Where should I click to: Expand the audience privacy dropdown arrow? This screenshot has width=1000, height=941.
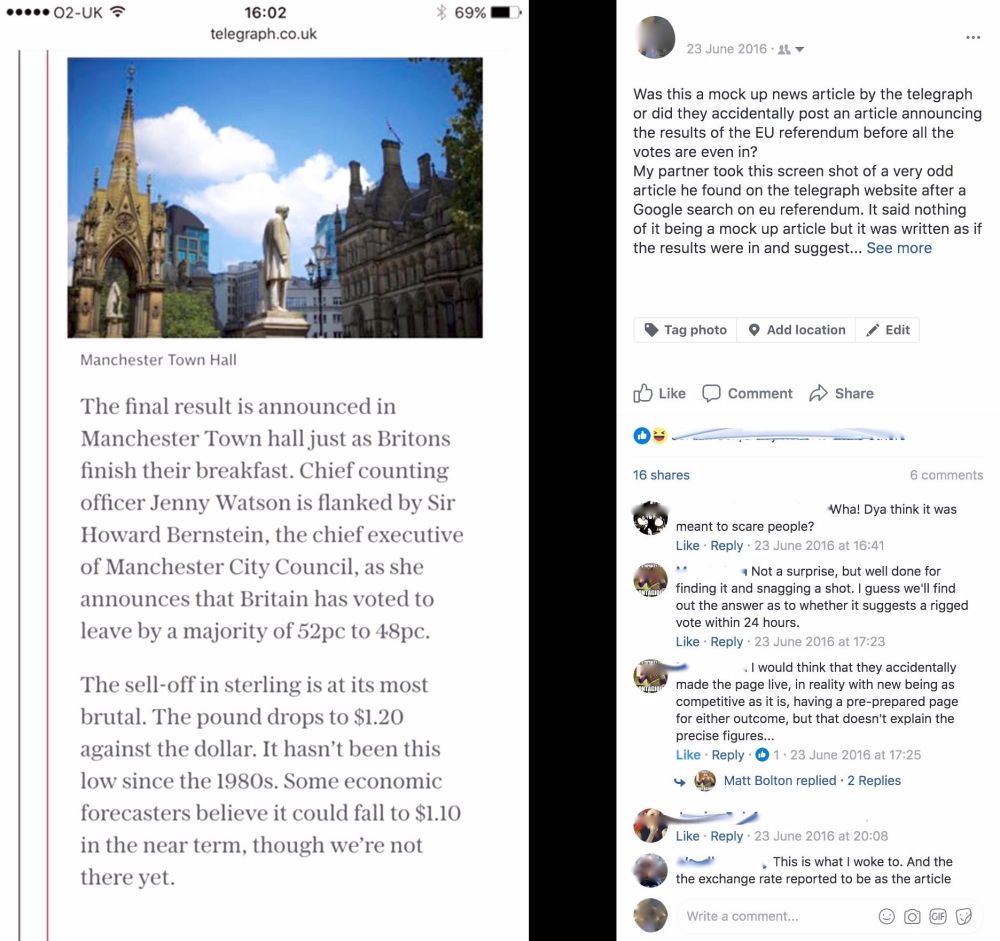click(799, 50)
